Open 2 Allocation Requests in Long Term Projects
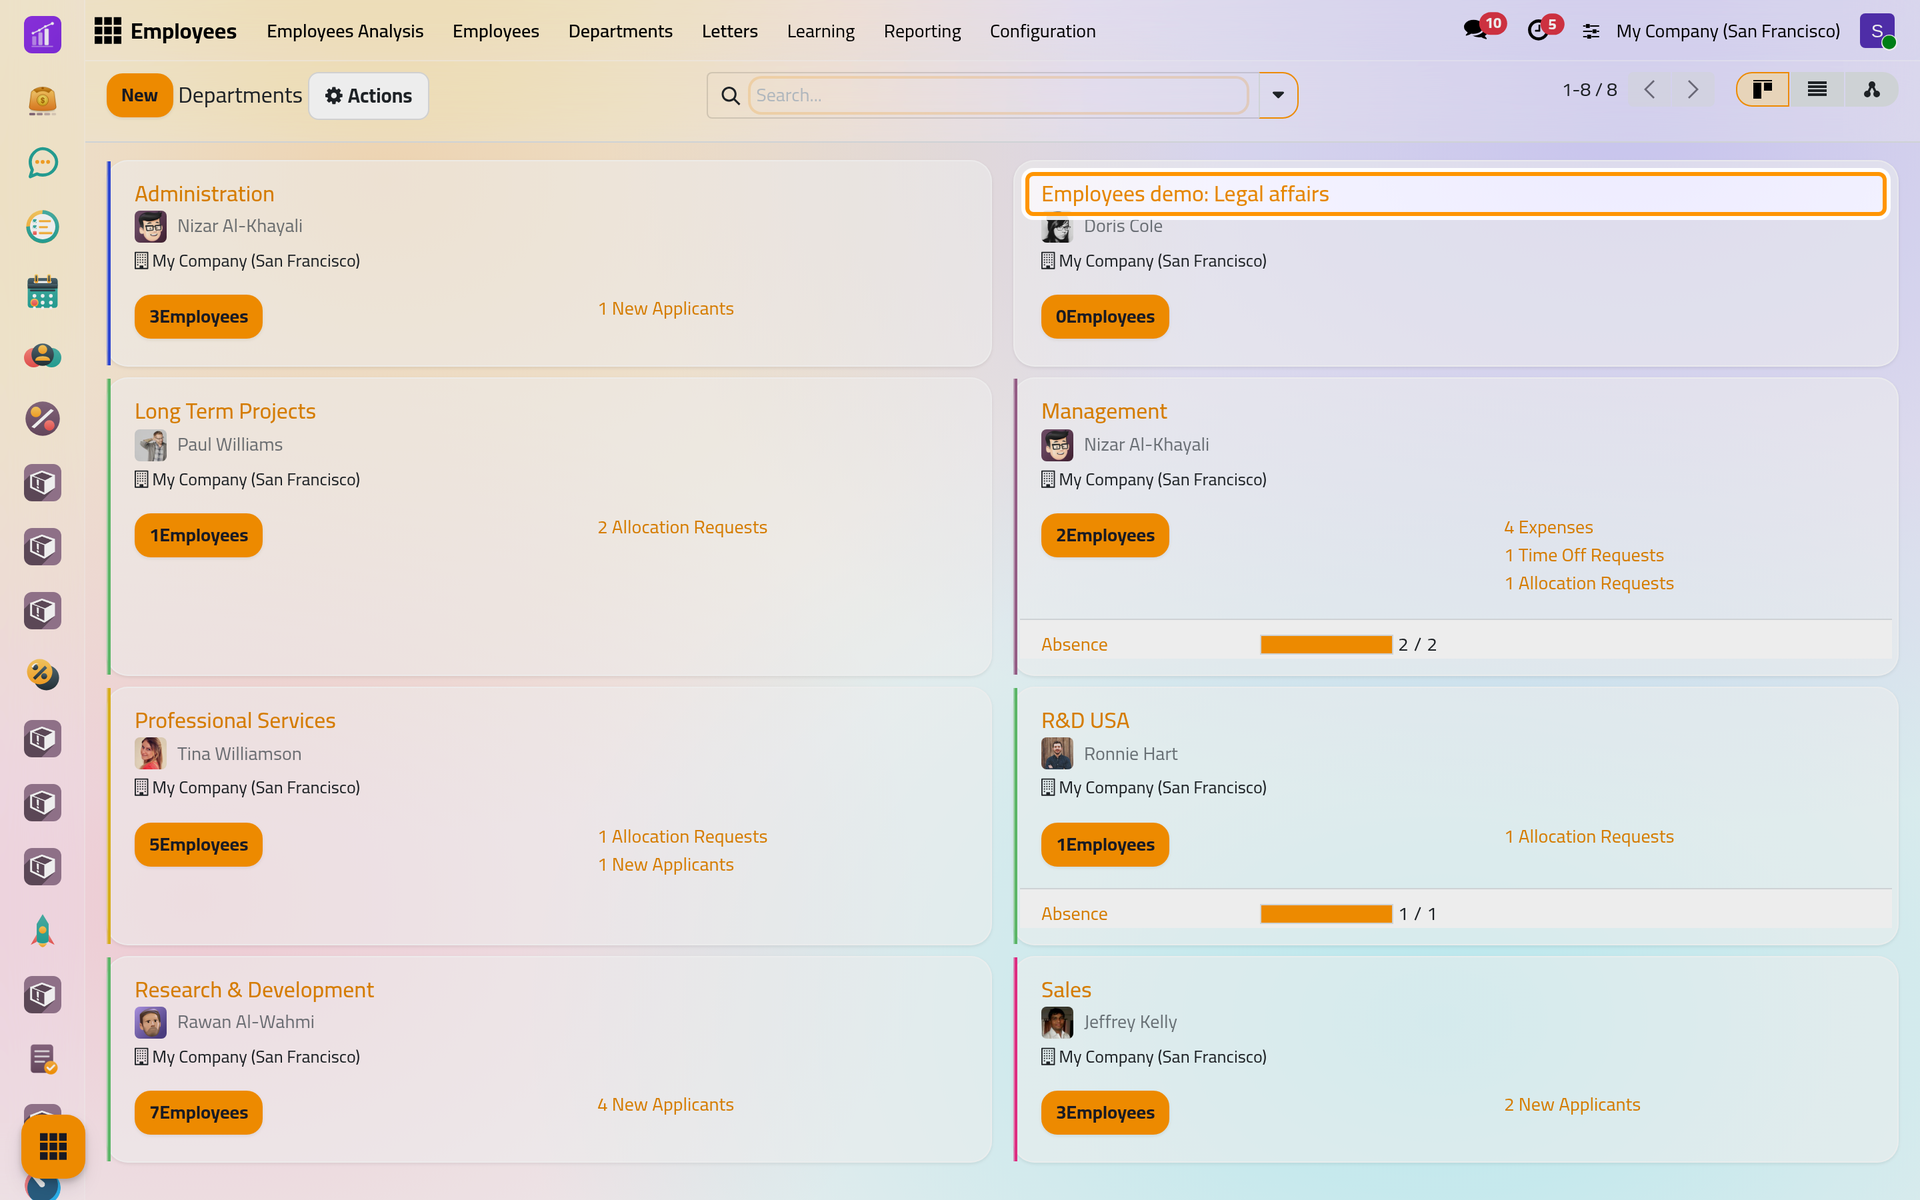 pyautogui.click(x=682, y=527)
